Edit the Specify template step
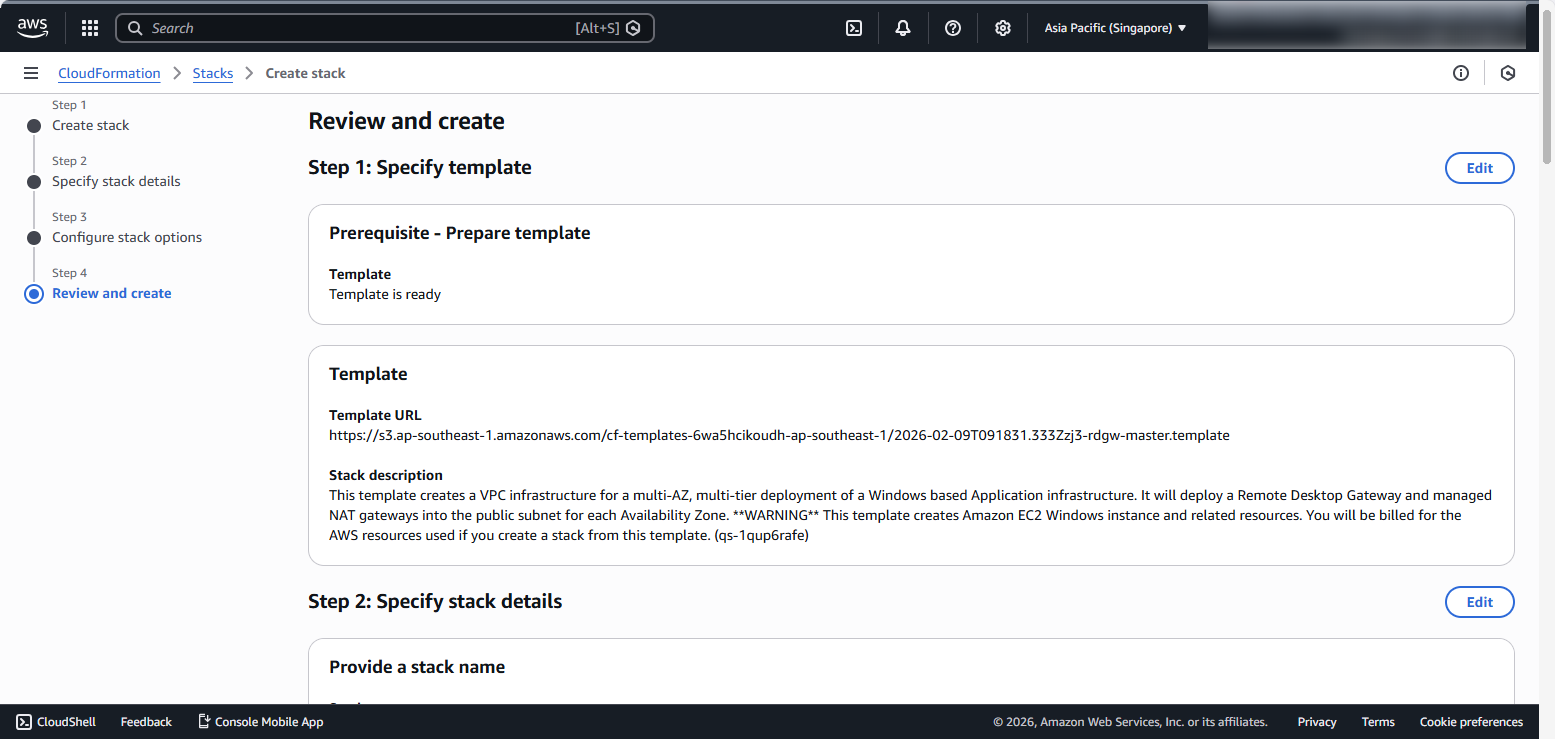Viewport: 1555px width, 739px height. (x=1479, y=167)
